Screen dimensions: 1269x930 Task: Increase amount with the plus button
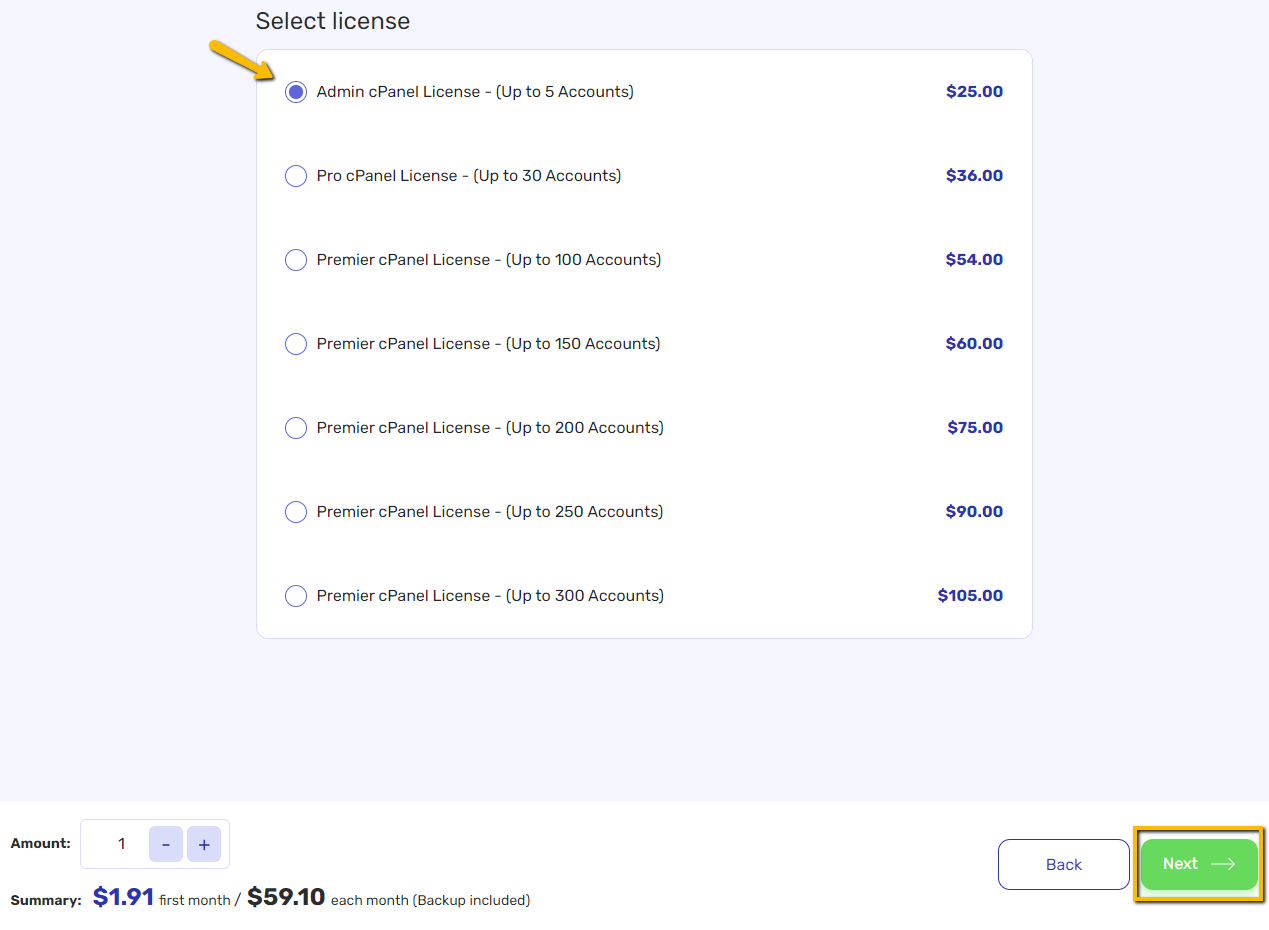click(x=204, y=844)
